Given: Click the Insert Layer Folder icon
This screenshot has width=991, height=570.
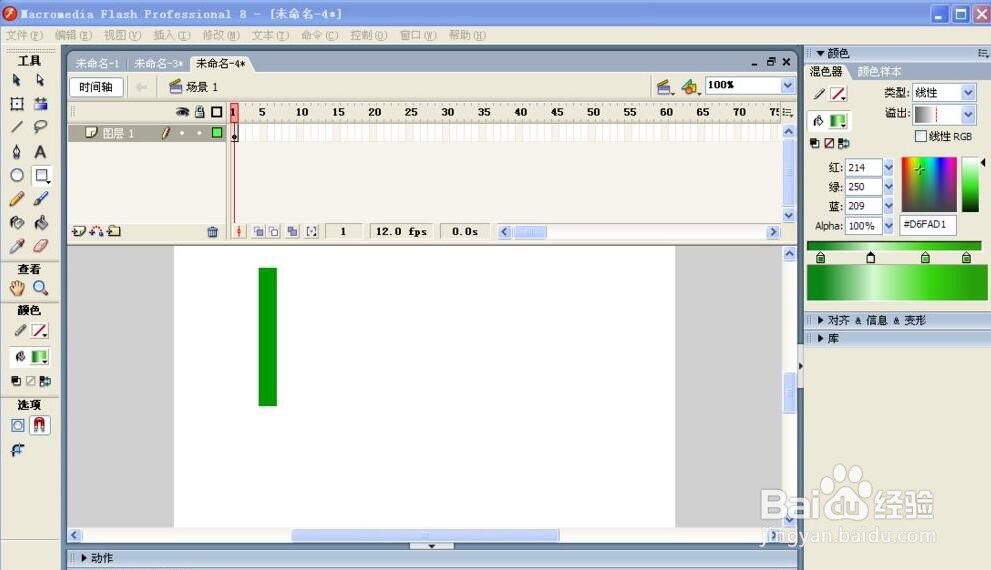Looking at the screenshot, I should pyautogui.click(x=114, y=231).
